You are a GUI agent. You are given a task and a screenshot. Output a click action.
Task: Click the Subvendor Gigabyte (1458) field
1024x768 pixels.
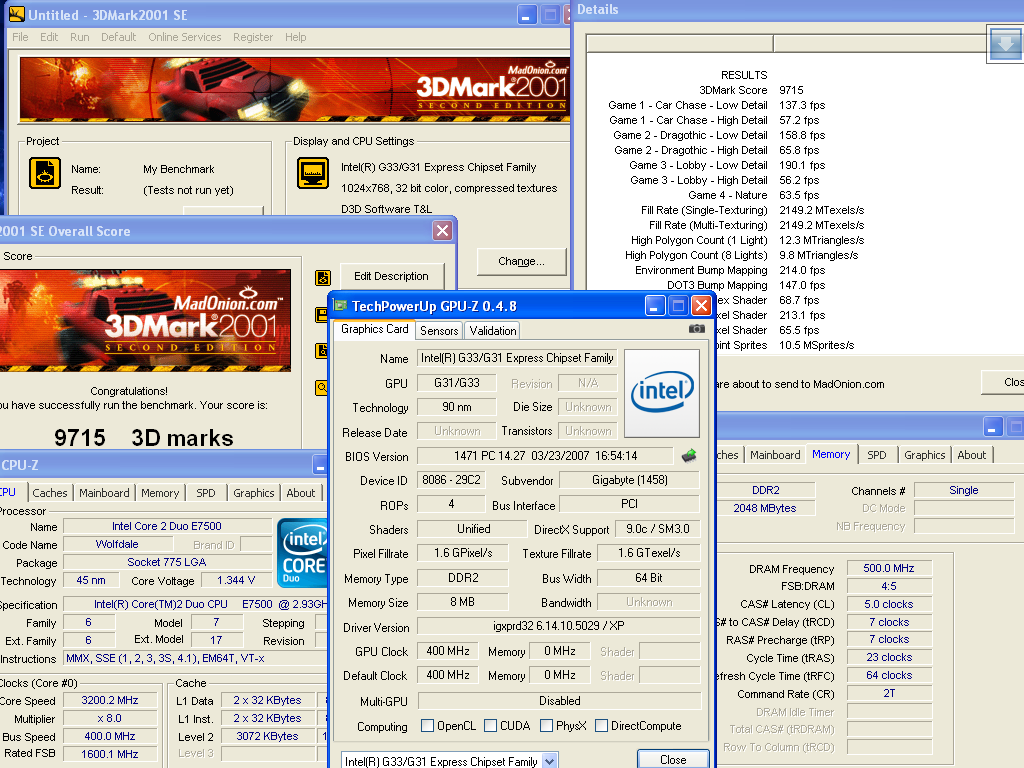coord(630,480)
